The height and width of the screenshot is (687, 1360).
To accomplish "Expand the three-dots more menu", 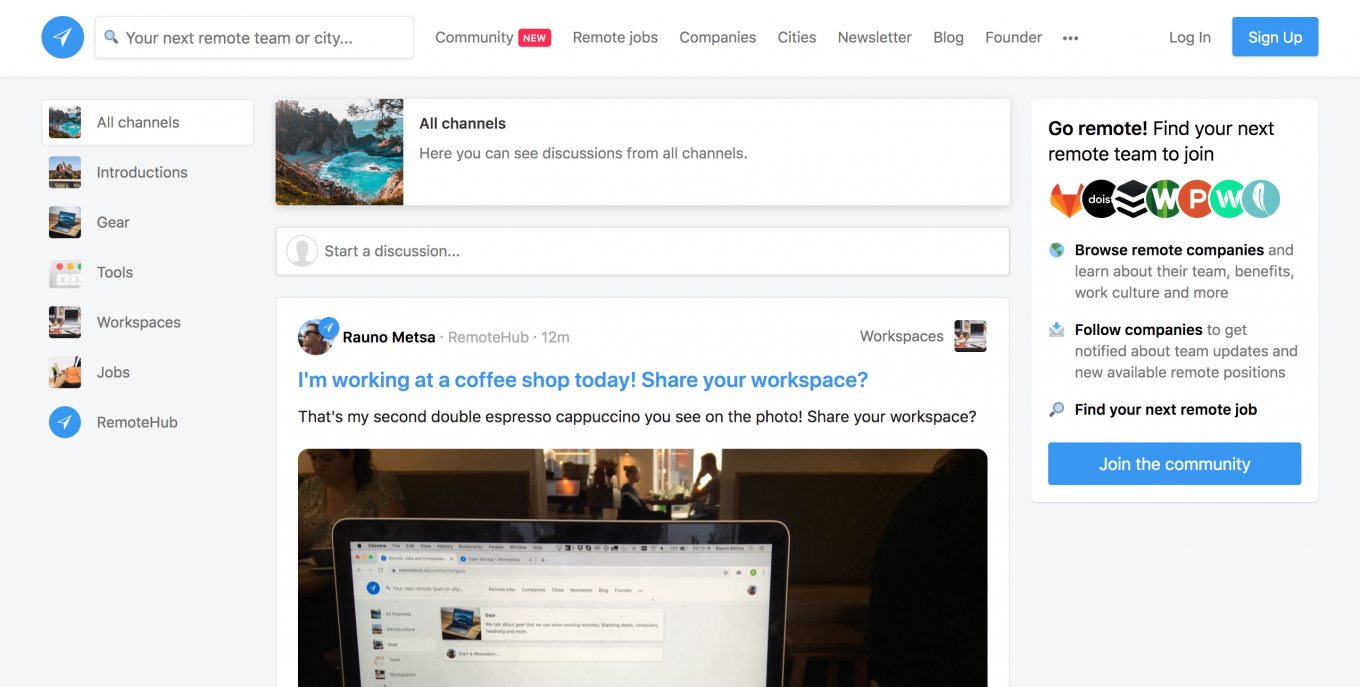I will point(1070,38).
